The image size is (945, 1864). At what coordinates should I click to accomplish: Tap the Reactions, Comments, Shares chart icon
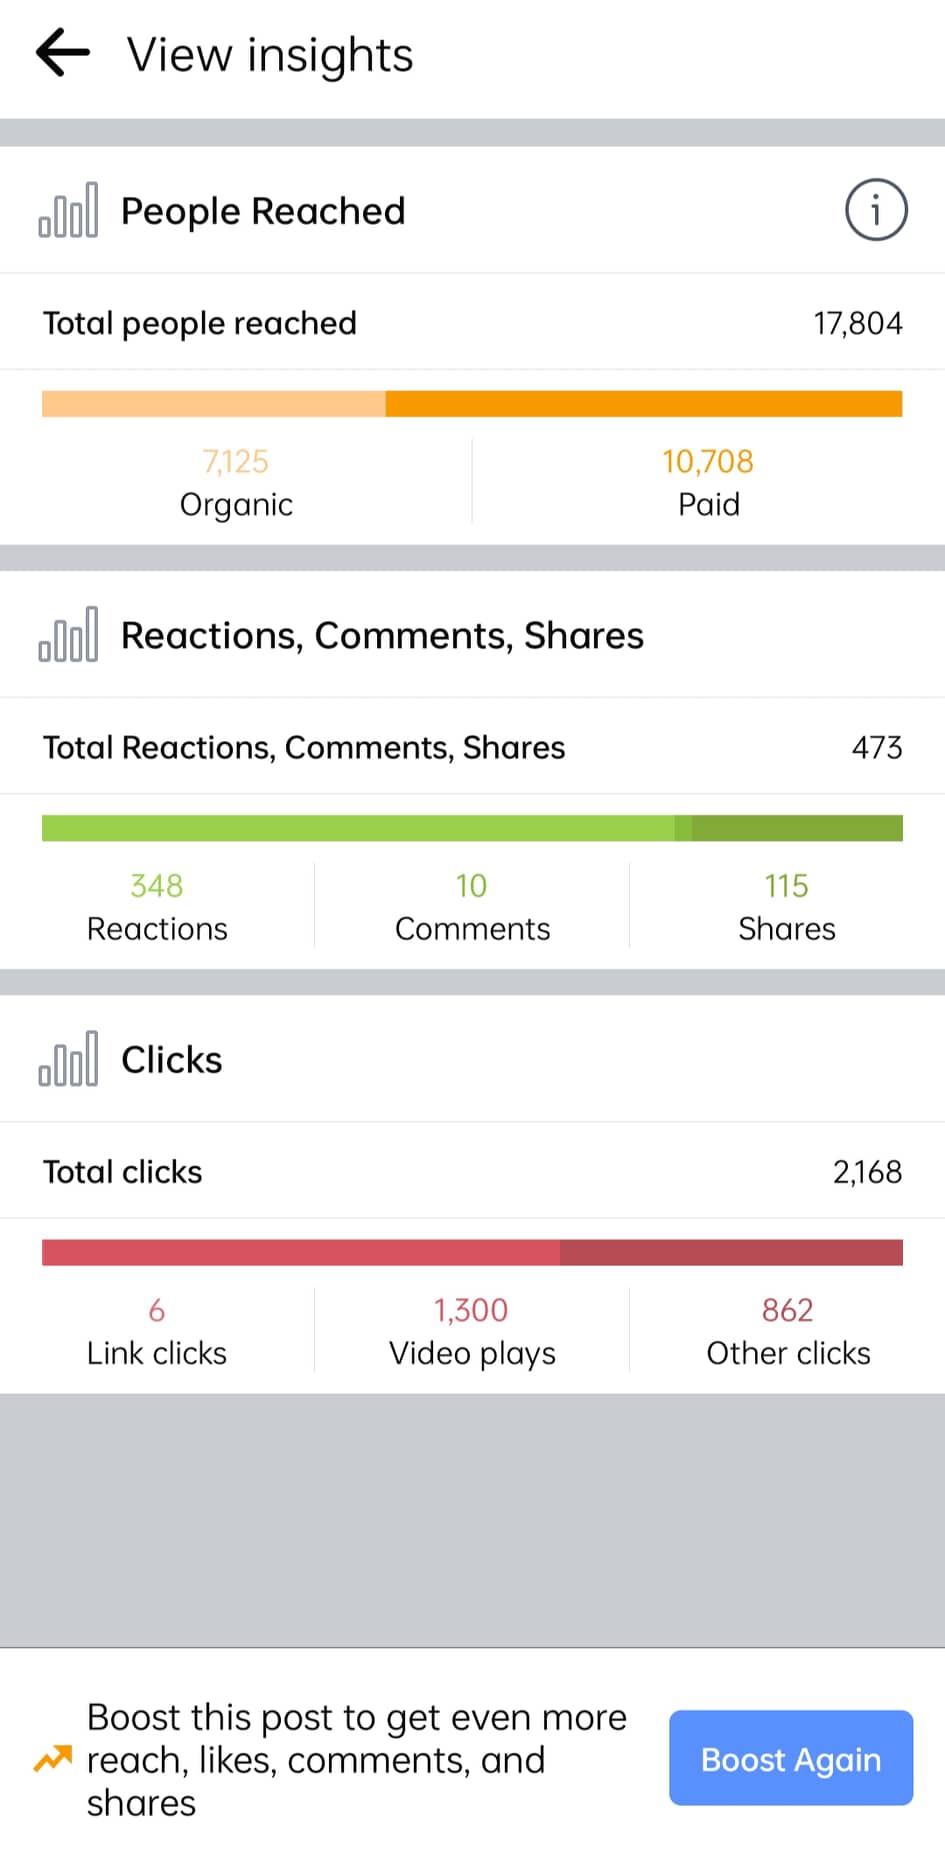pyautogui.click(x=68, y=635)
